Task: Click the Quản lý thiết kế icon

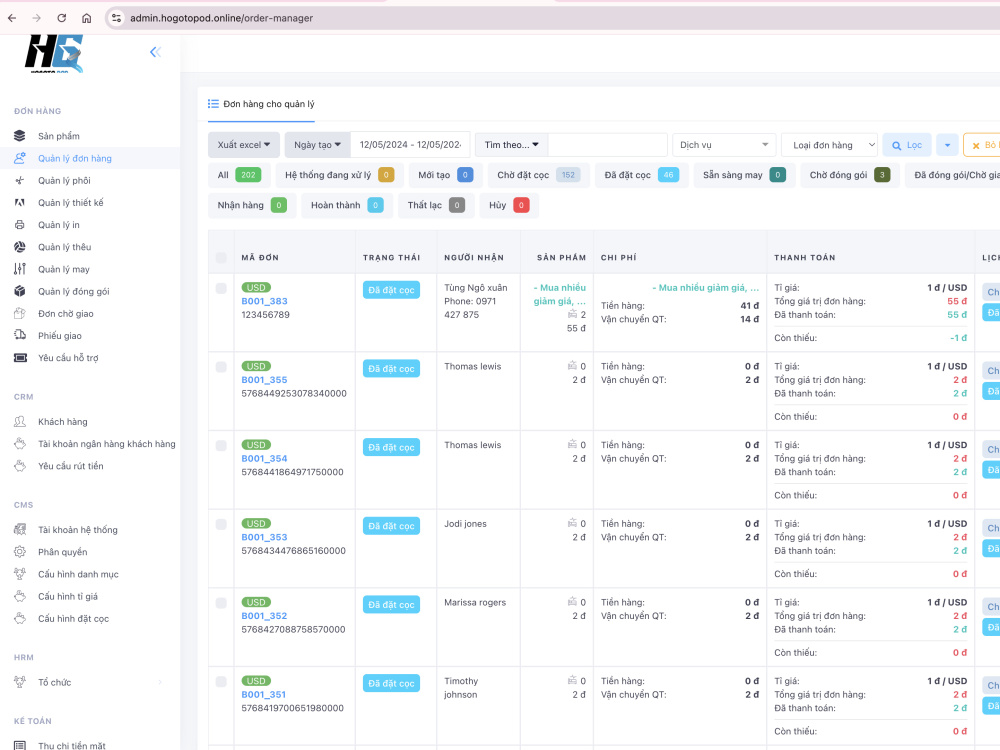Action: [20, 203]
